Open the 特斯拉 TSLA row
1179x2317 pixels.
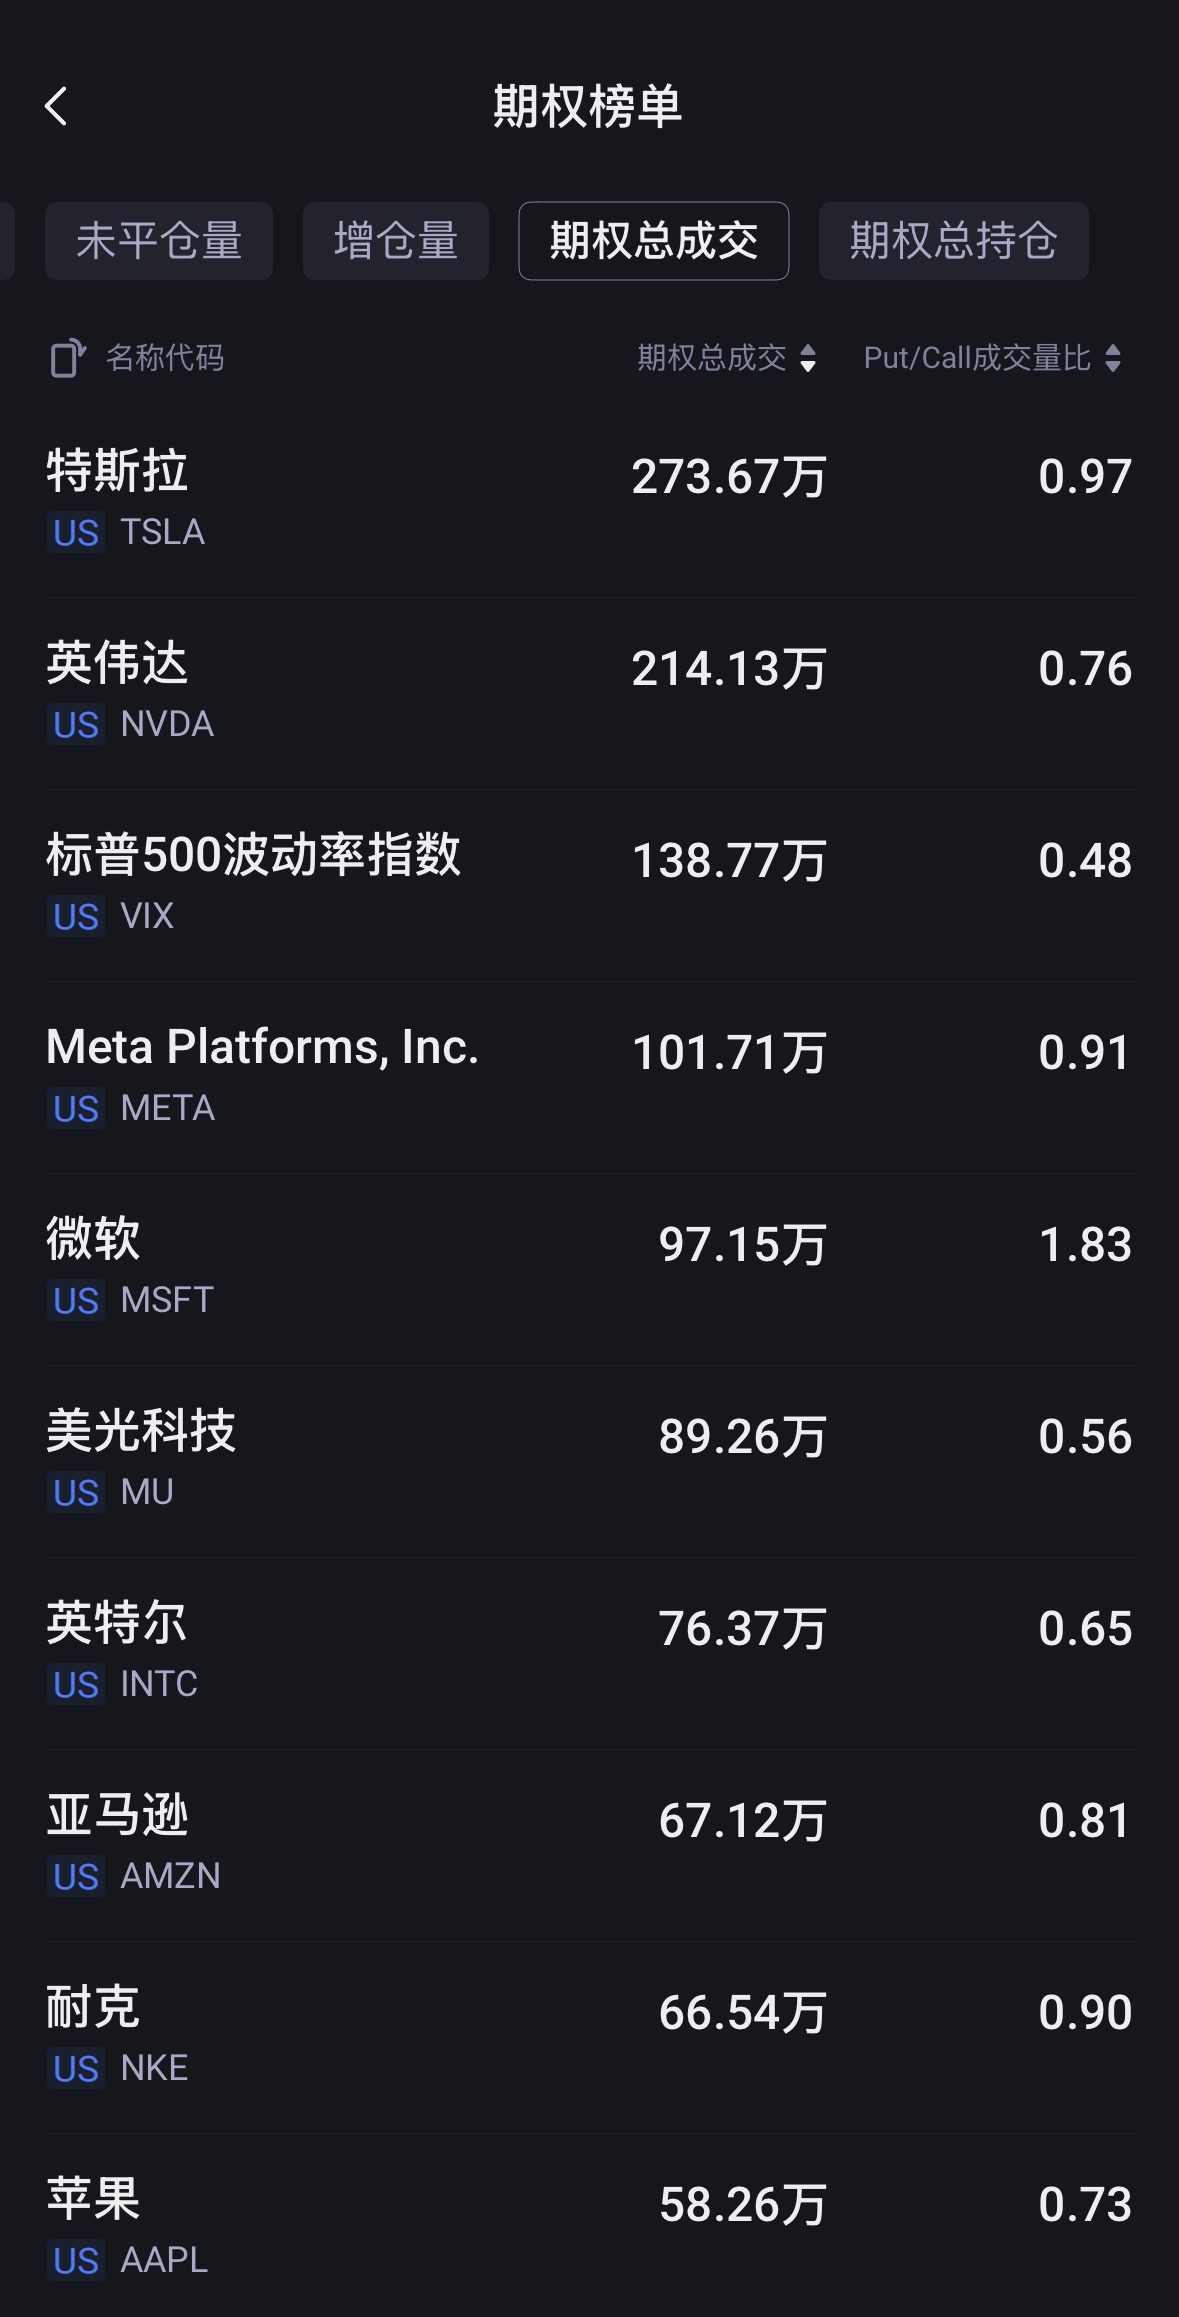(589, 500)
